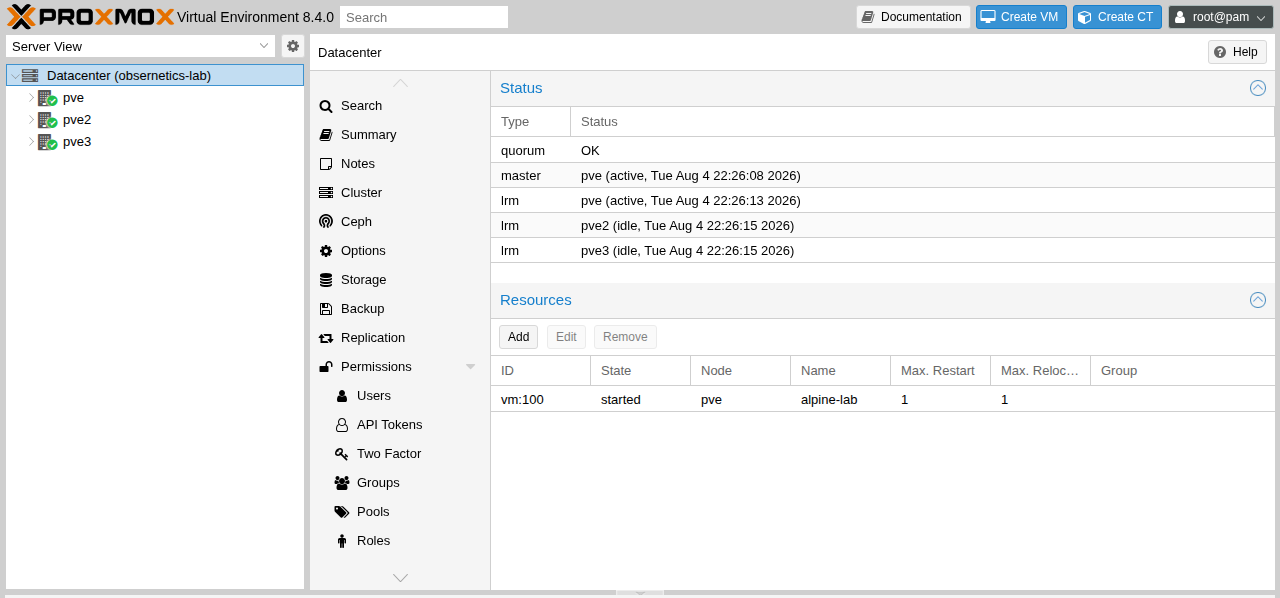Image resolution: width=1280 pixels, height=598 pixels.
Task: Click the Datacenter server icon in tree
Action: 30,76
